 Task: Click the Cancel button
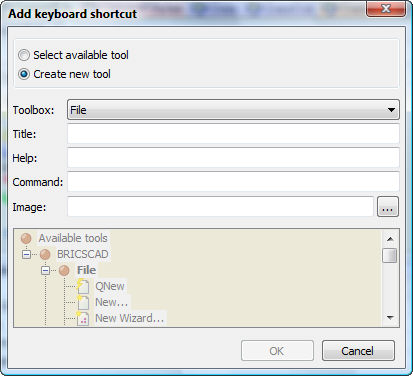[x=358, y=351]
